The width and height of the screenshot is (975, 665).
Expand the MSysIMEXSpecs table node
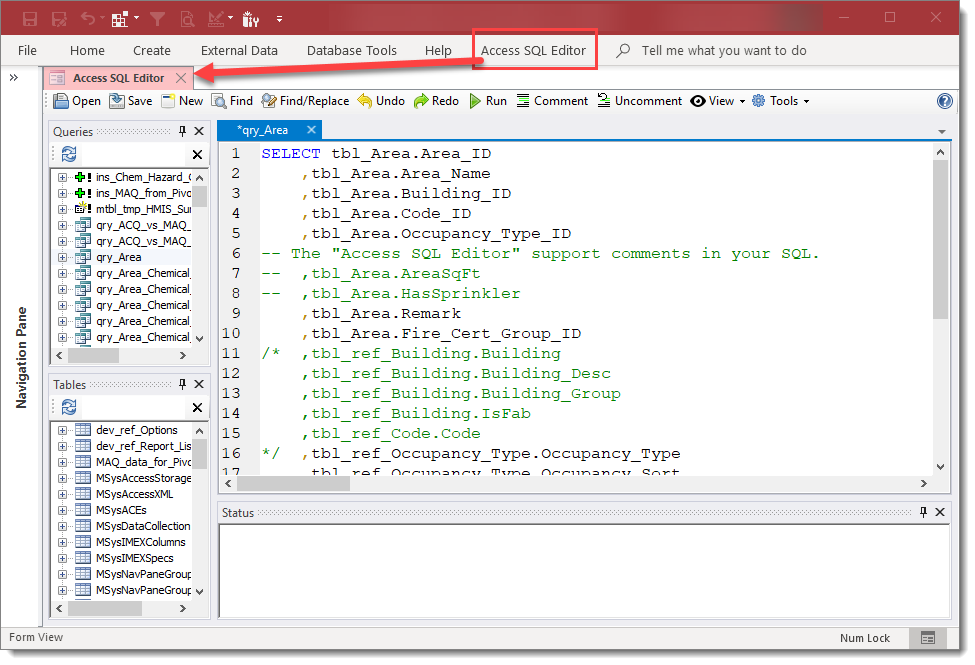pyautogui.click(x=62, y=559)
